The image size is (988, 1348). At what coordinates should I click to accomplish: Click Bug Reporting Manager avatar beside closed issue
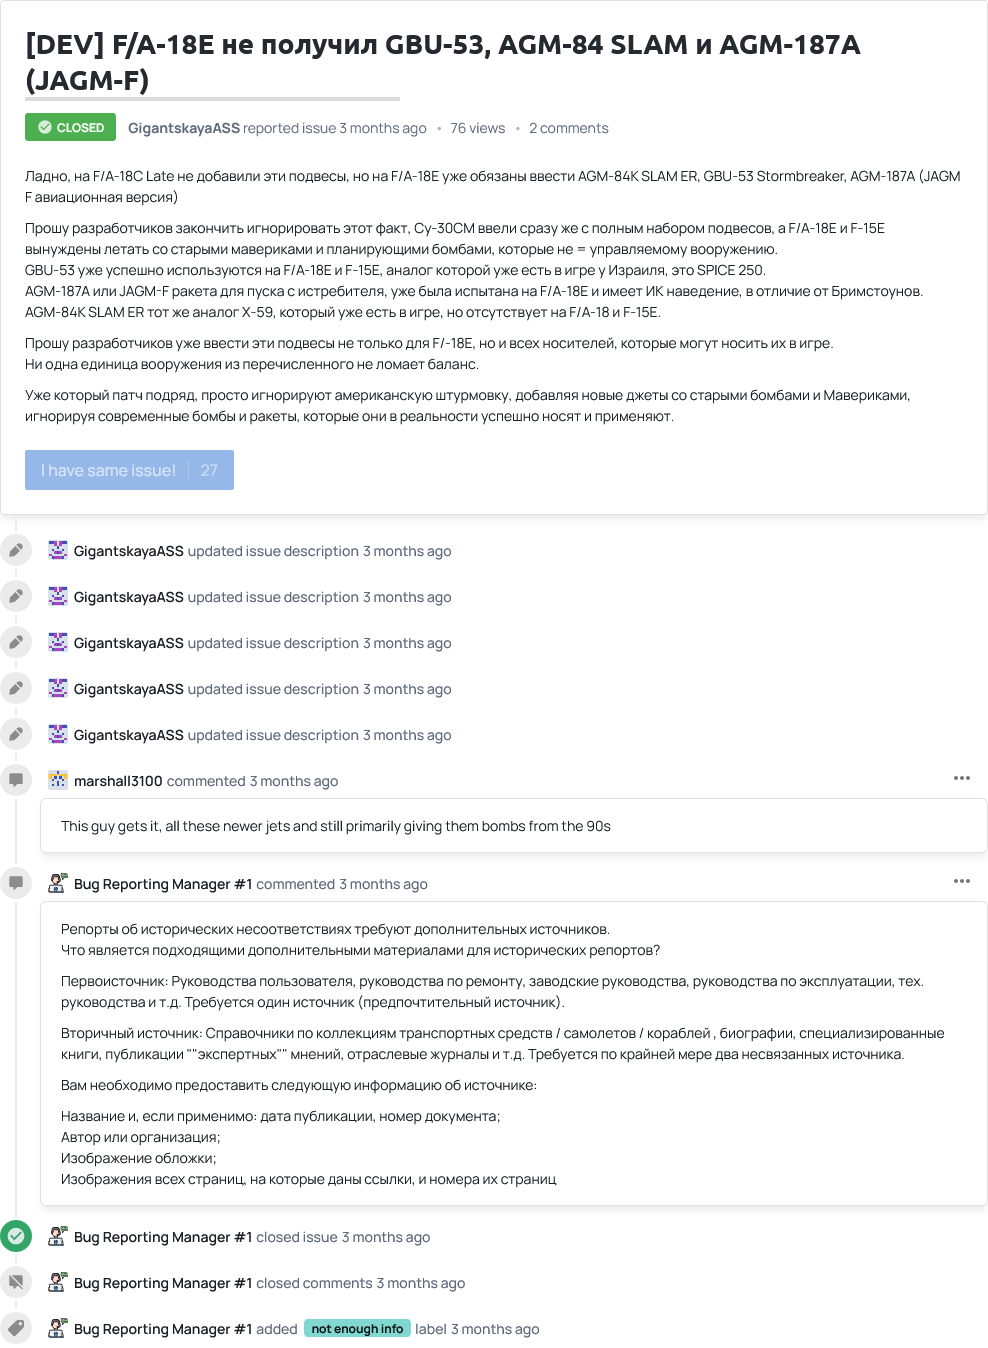click(58, 1236)
